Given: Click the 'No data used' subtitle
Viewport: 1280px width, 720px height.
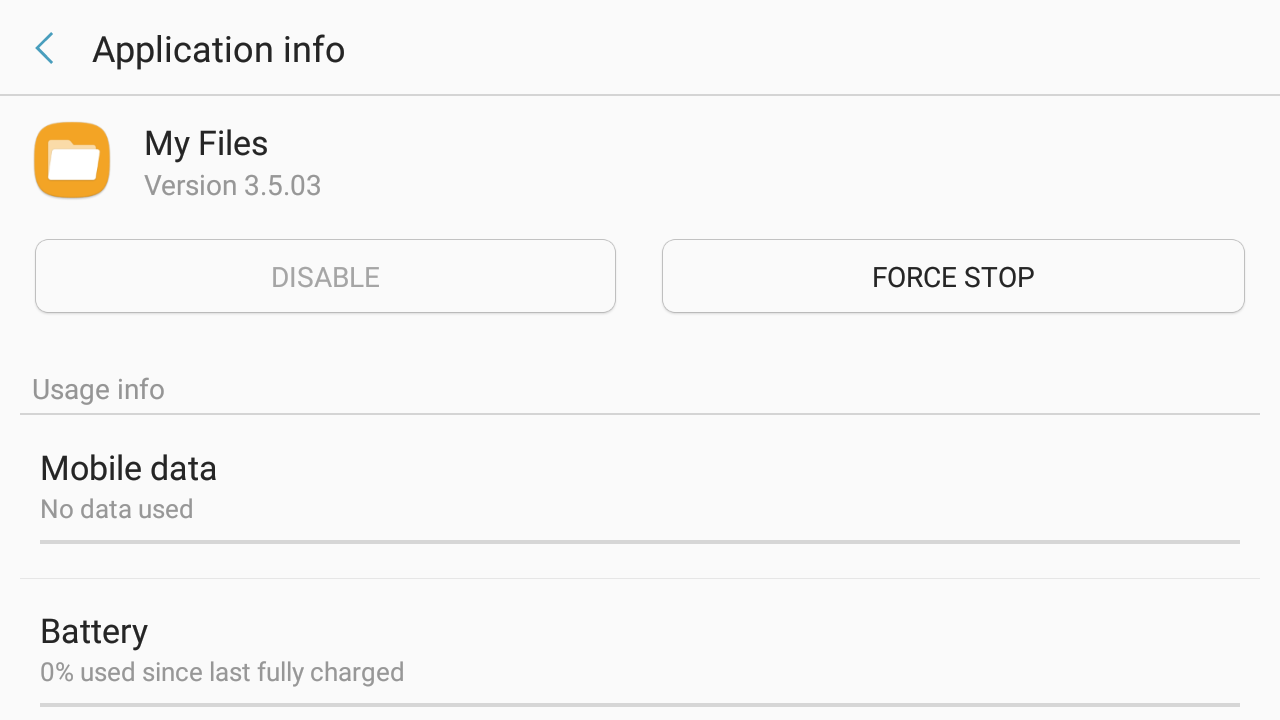Looking at the screenshot, I should pyautogui.click(x=116, y=509).
